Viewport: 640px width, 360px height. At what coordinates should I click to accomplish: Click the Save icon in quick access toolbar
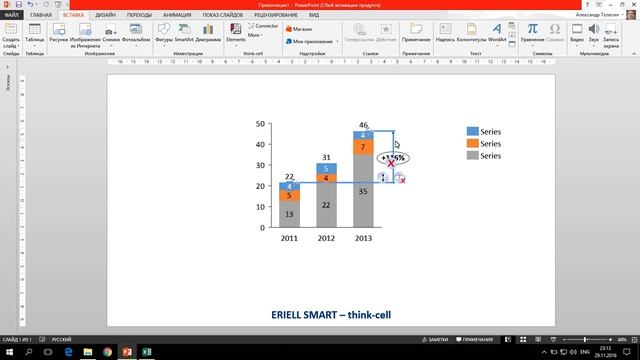(19, 4)
